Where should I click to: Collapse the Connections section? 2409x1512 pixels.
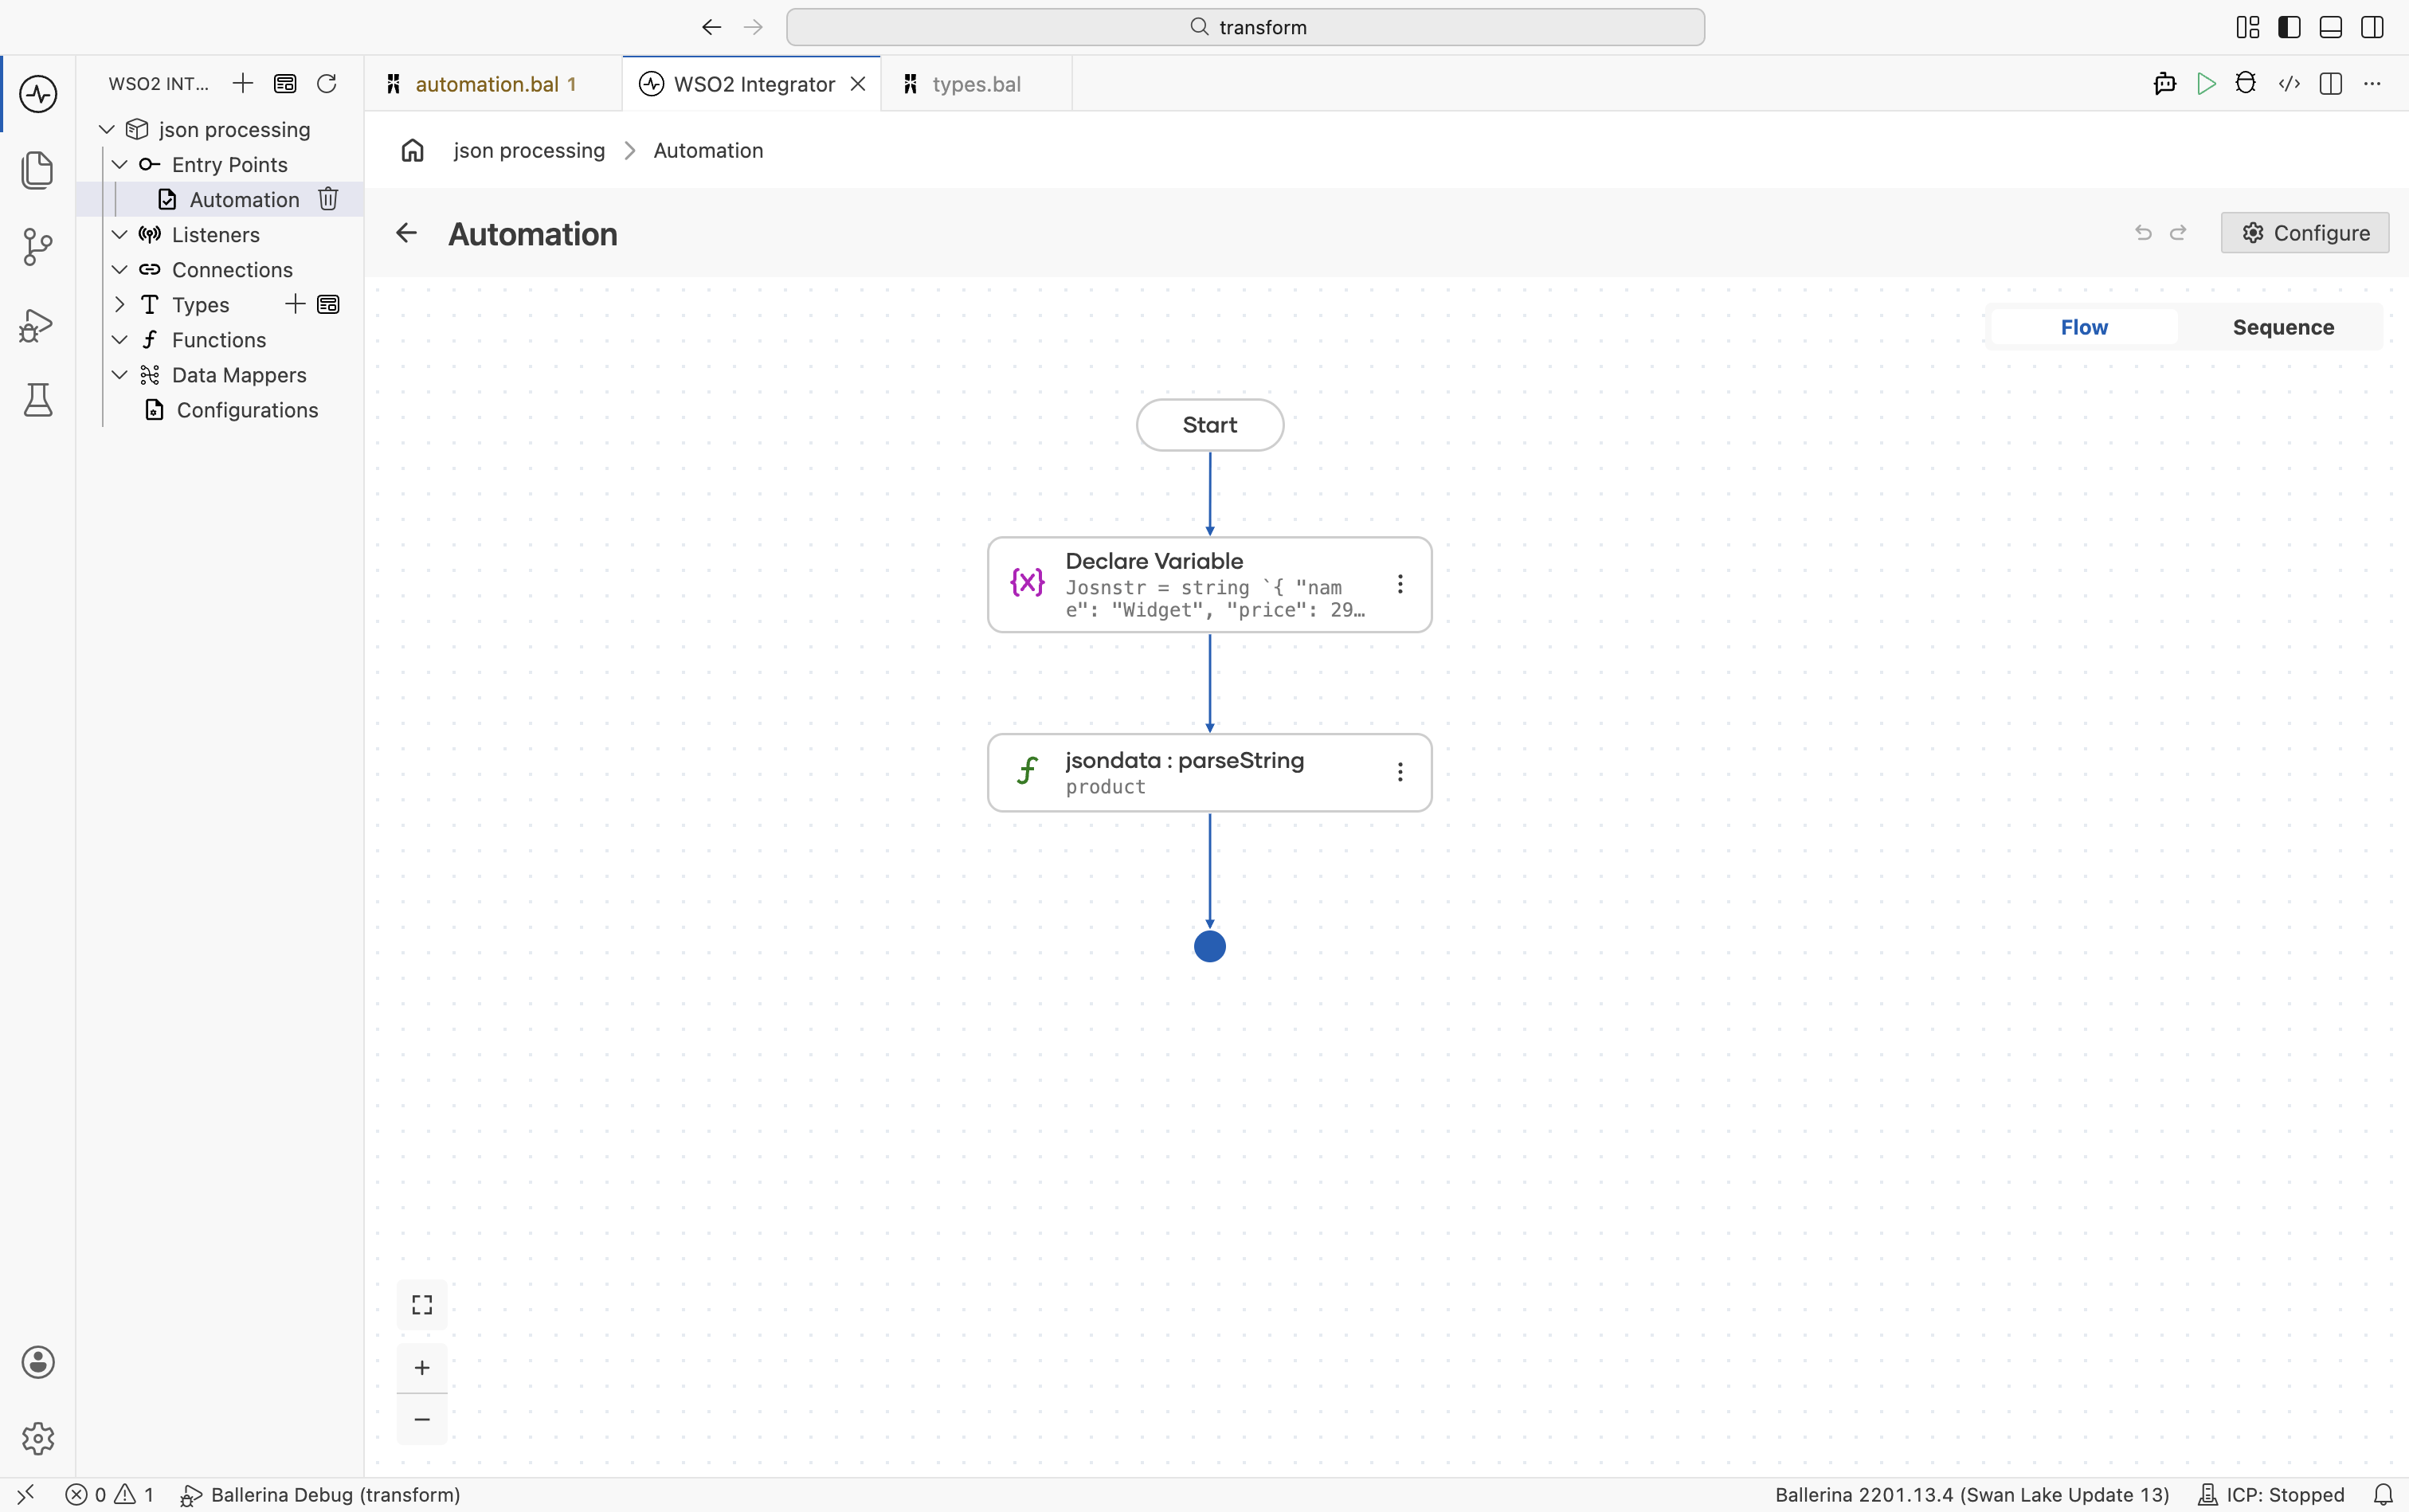119,269
